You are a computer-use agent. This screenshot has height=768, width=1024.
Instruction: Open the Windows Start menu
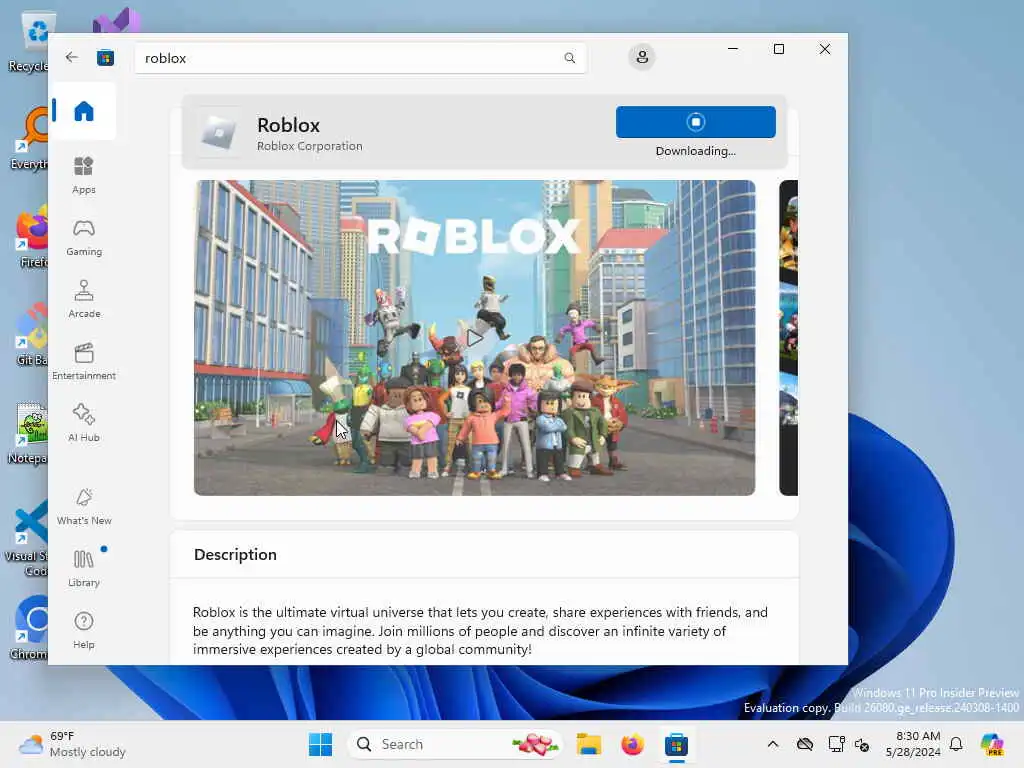tap(320, 744)
